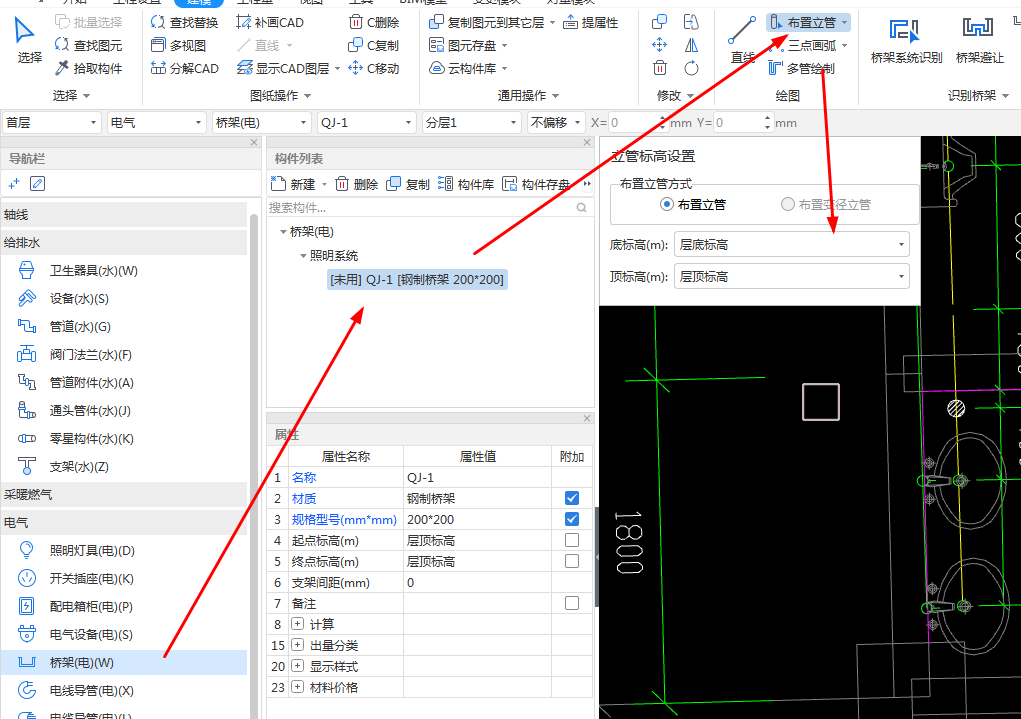Select 布置变径立管 radio option
Image resolution: width=1021 pixels, height=719 pixels.
pos(826,204)
